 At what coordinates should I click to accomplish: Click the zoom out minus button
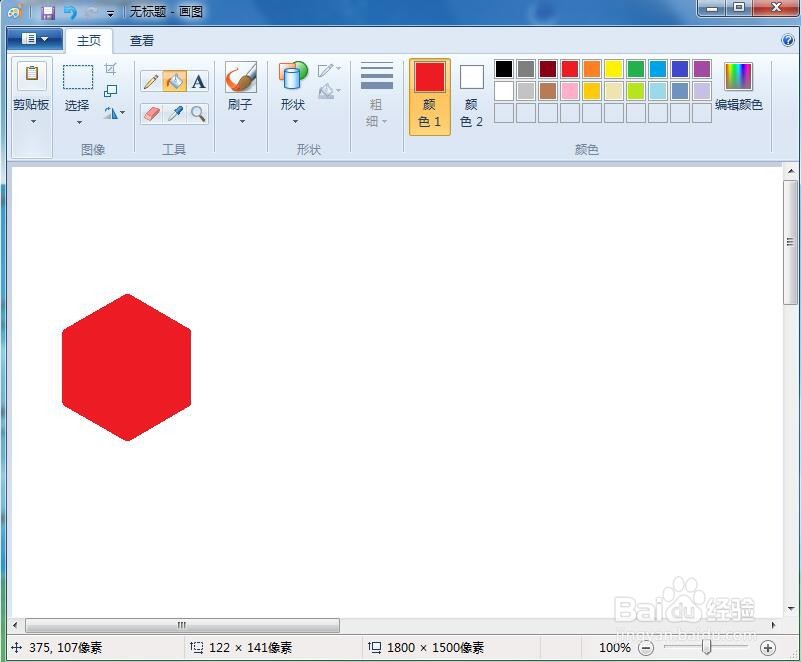click(647, 648)
